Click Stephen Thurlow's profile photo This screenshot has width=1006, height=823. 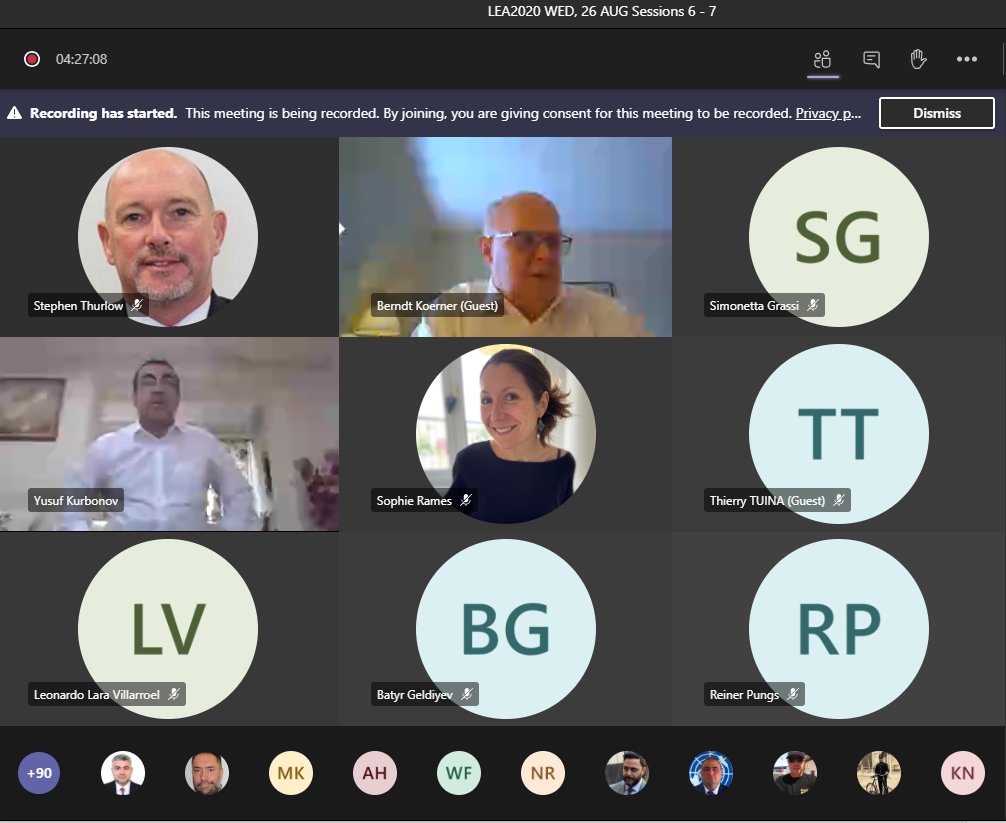(x=168, y=237)
